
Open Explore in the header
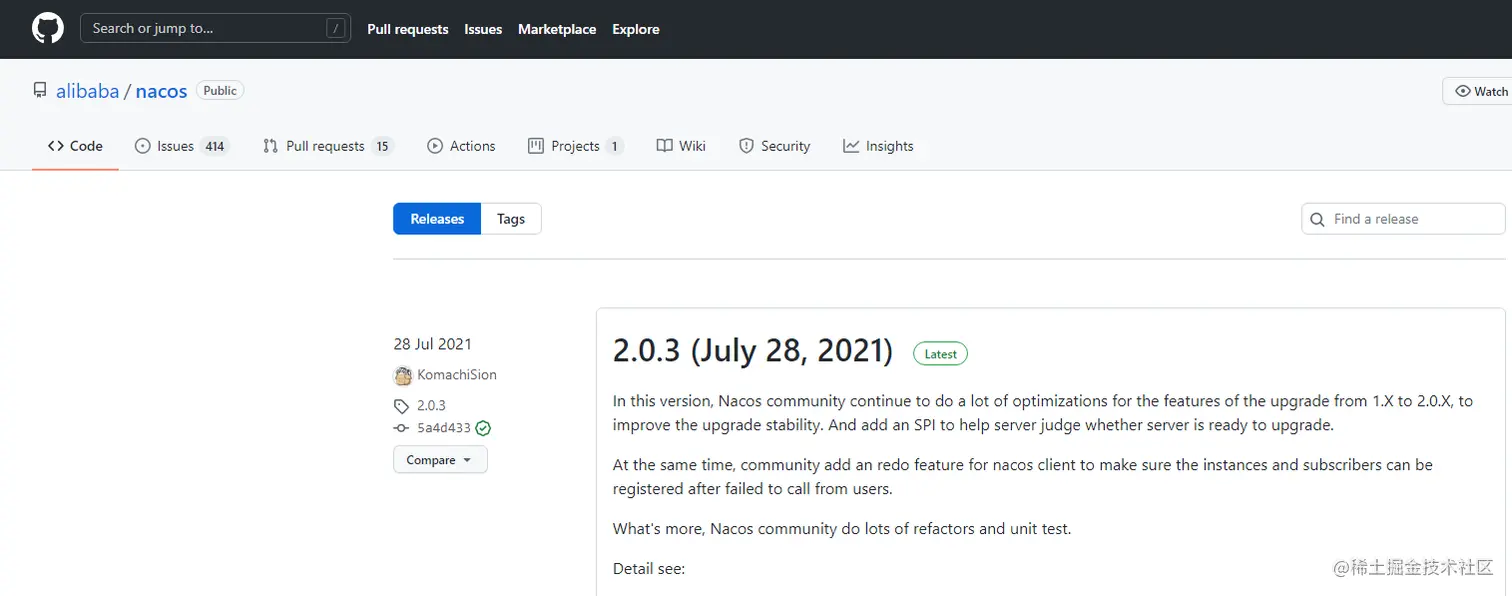pos(636,29)
